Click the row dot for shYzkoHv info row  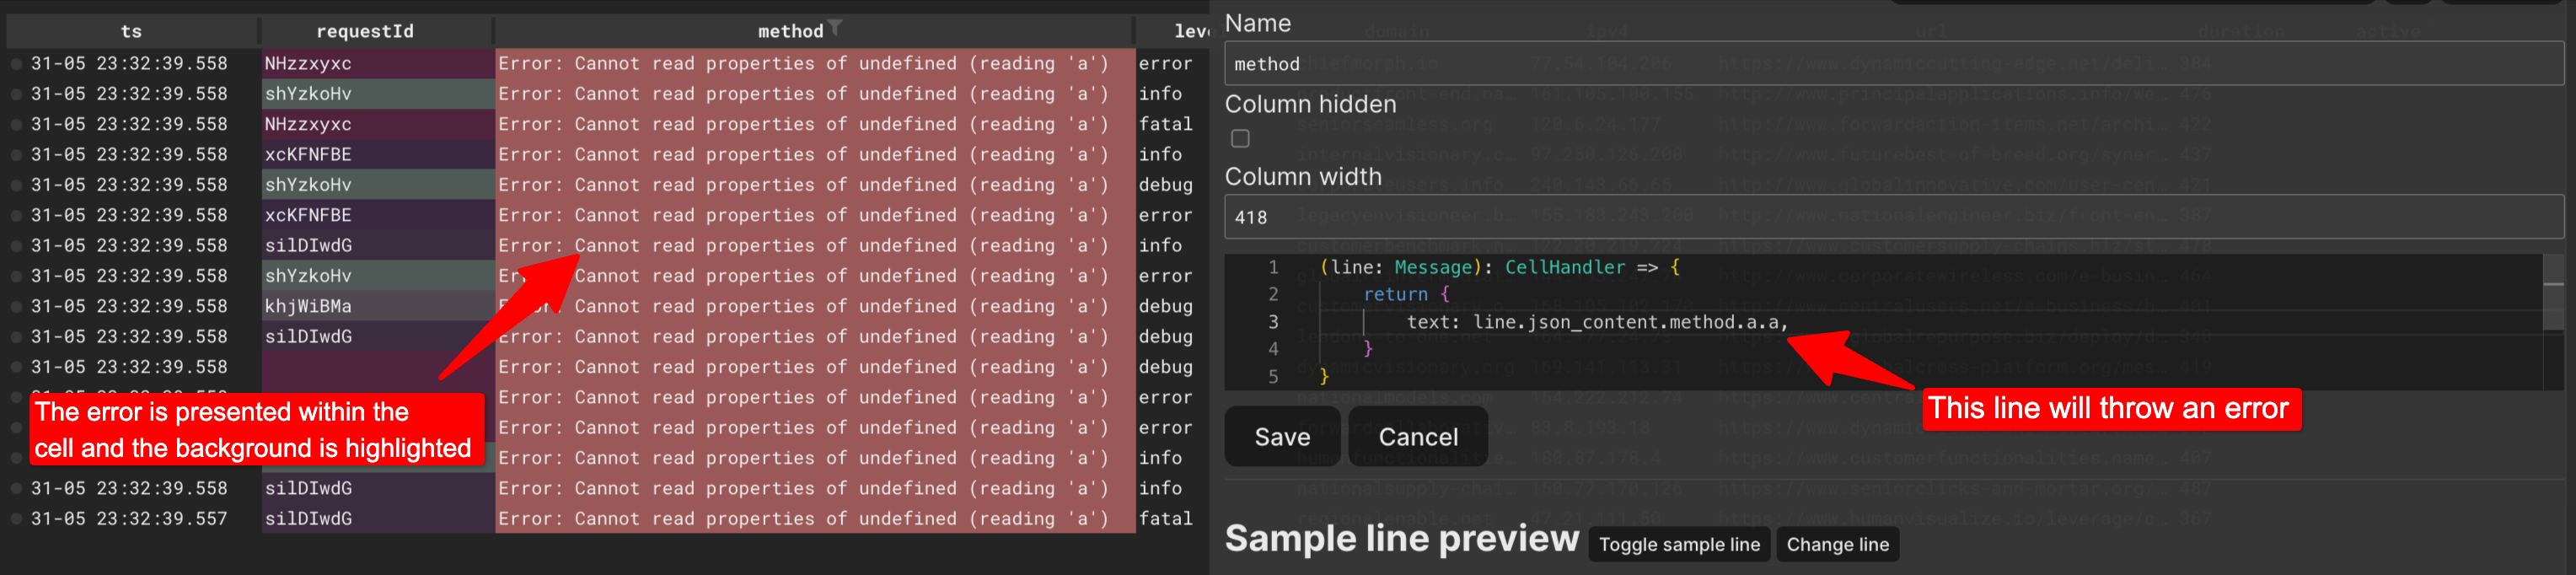point(17,94)
